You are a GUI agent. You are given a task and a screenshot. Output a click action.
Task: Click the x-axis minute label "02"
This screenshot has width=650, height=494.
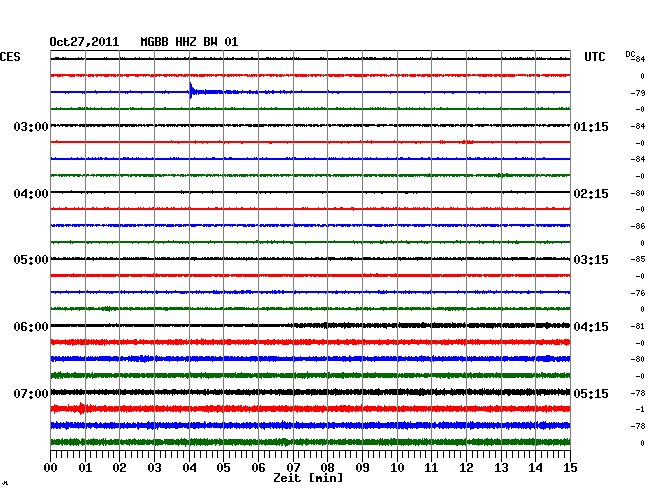coord(119,468)
